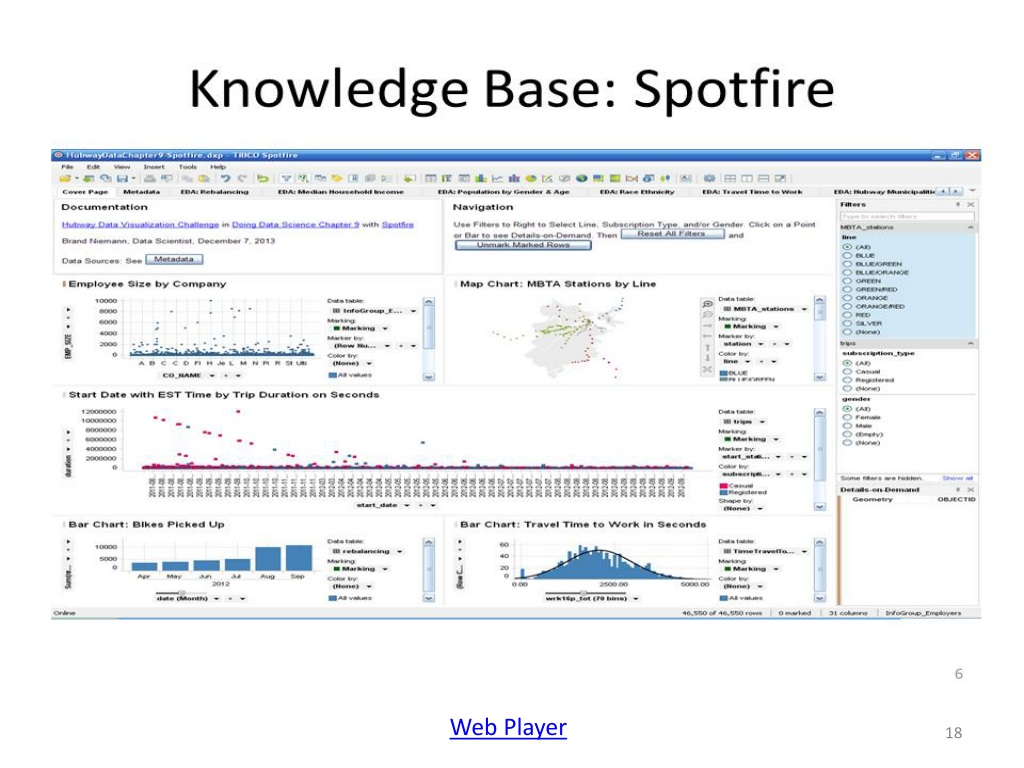Switch to EDA: Rebalancing tab
The height and width of the screenshot is (768, 1024).
click(x=214, y=192)
